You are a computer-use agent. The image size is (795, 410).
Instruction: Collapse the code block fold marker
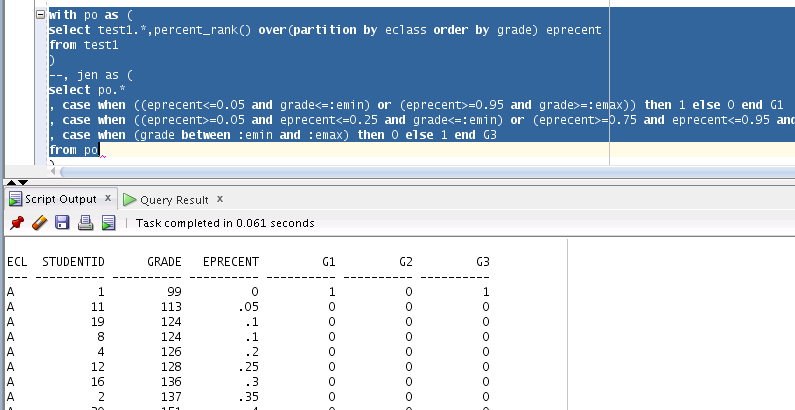tap(41, 15)
